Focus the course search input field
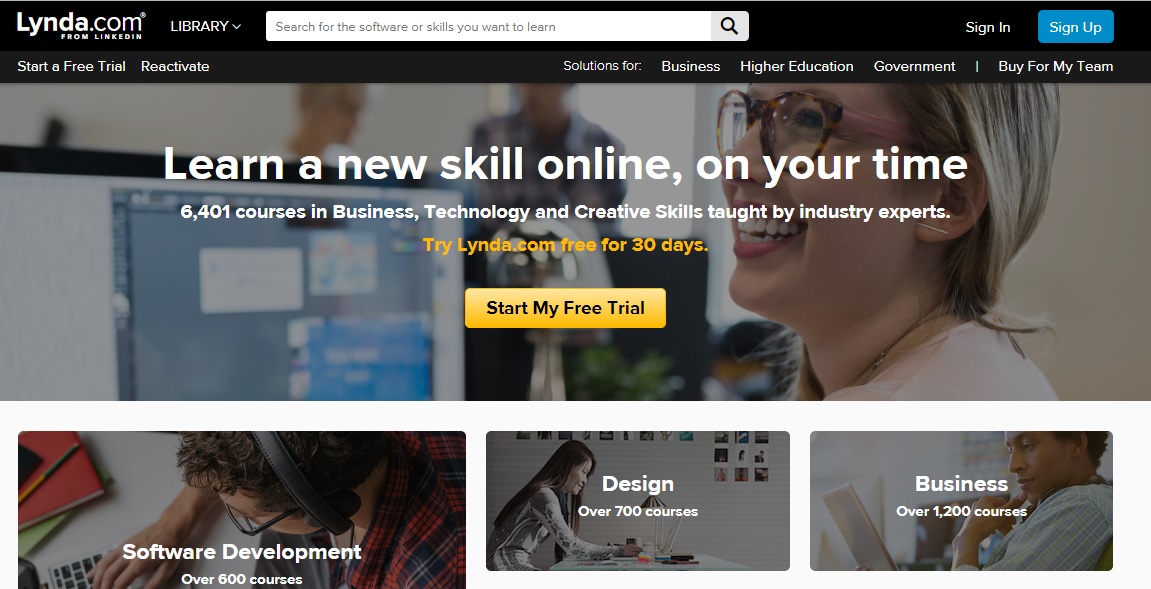This screenshot has width=1151, height=589. coord(488,26)
